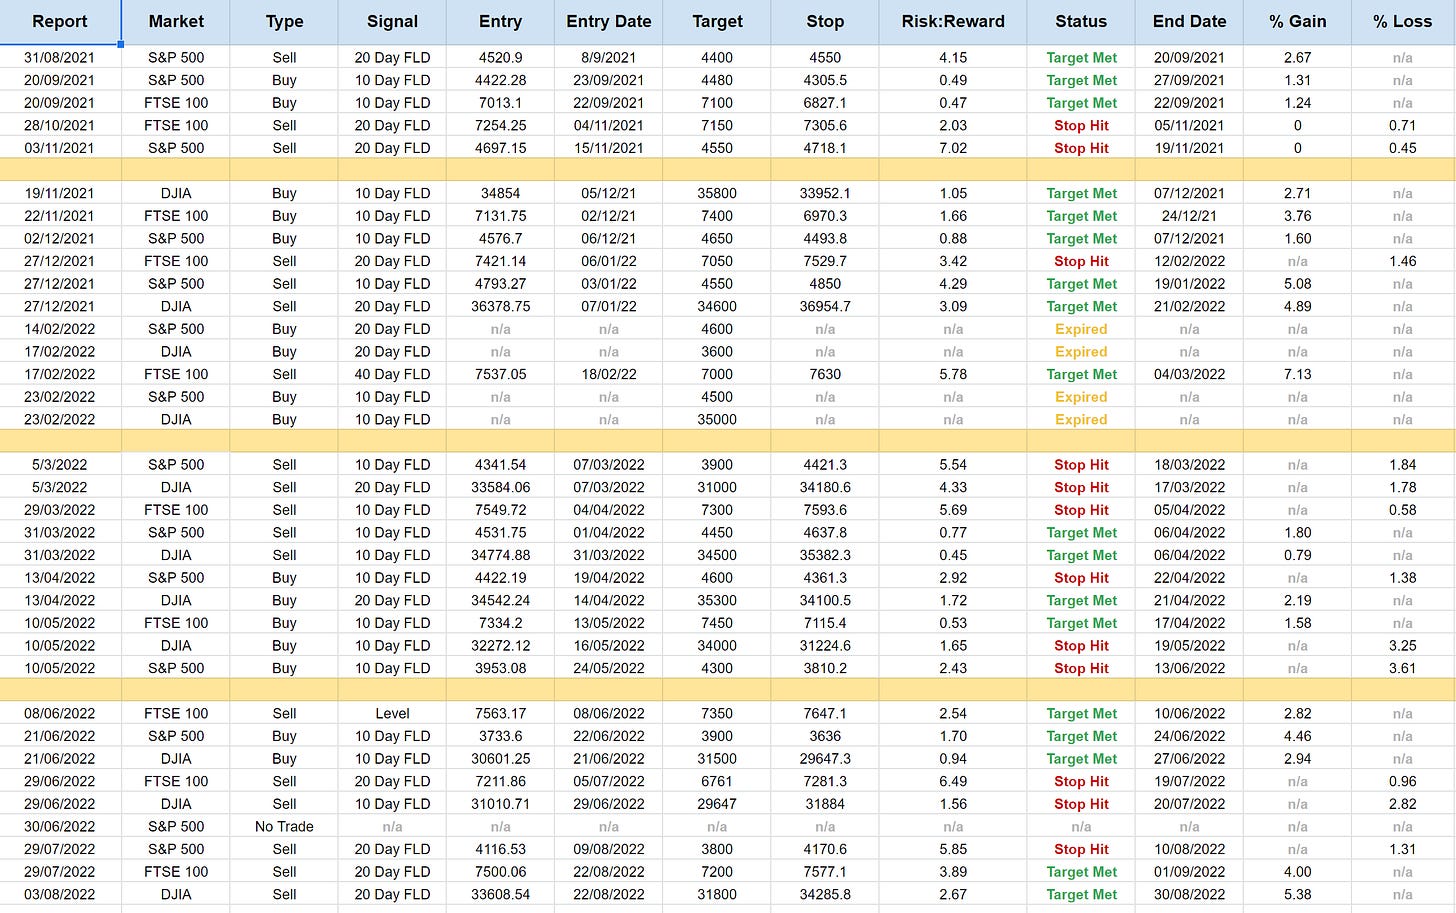The height and width of the screenshot is (913, 1456).
Task: Select the % gain value 5.08
Action: click(x=1297, y=284)
